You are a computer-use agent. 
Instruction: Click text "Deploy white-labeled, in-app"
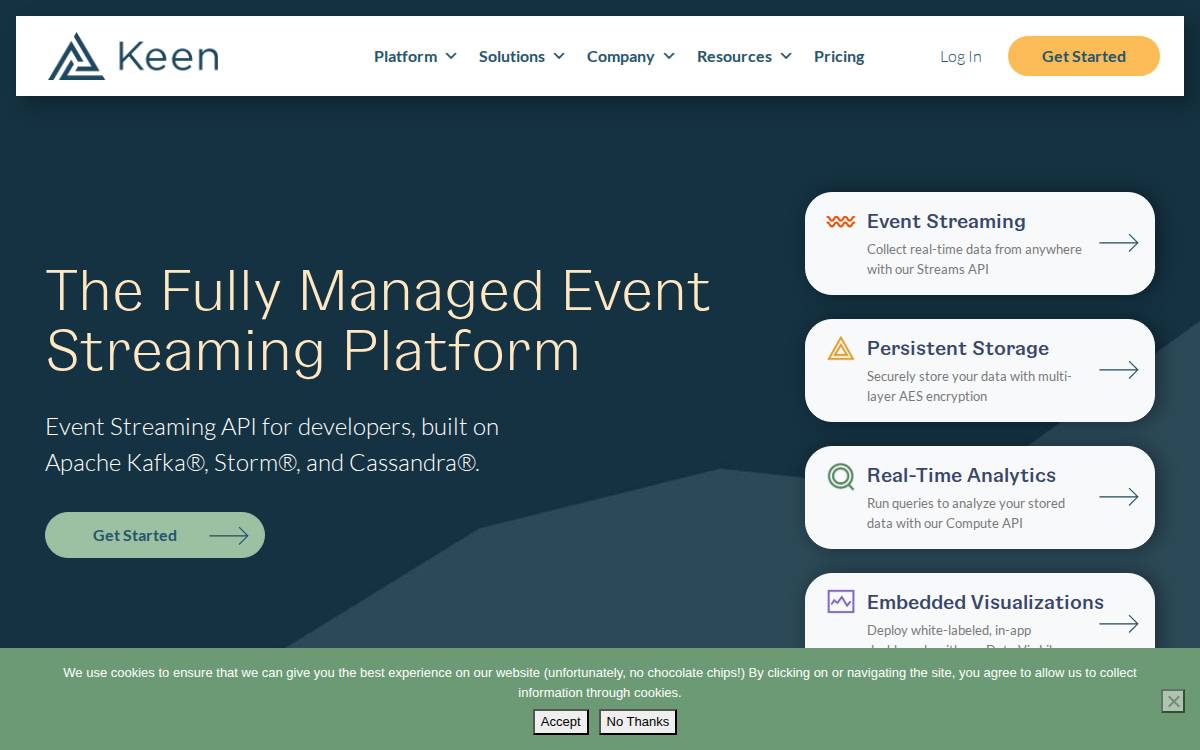[949, 631]
